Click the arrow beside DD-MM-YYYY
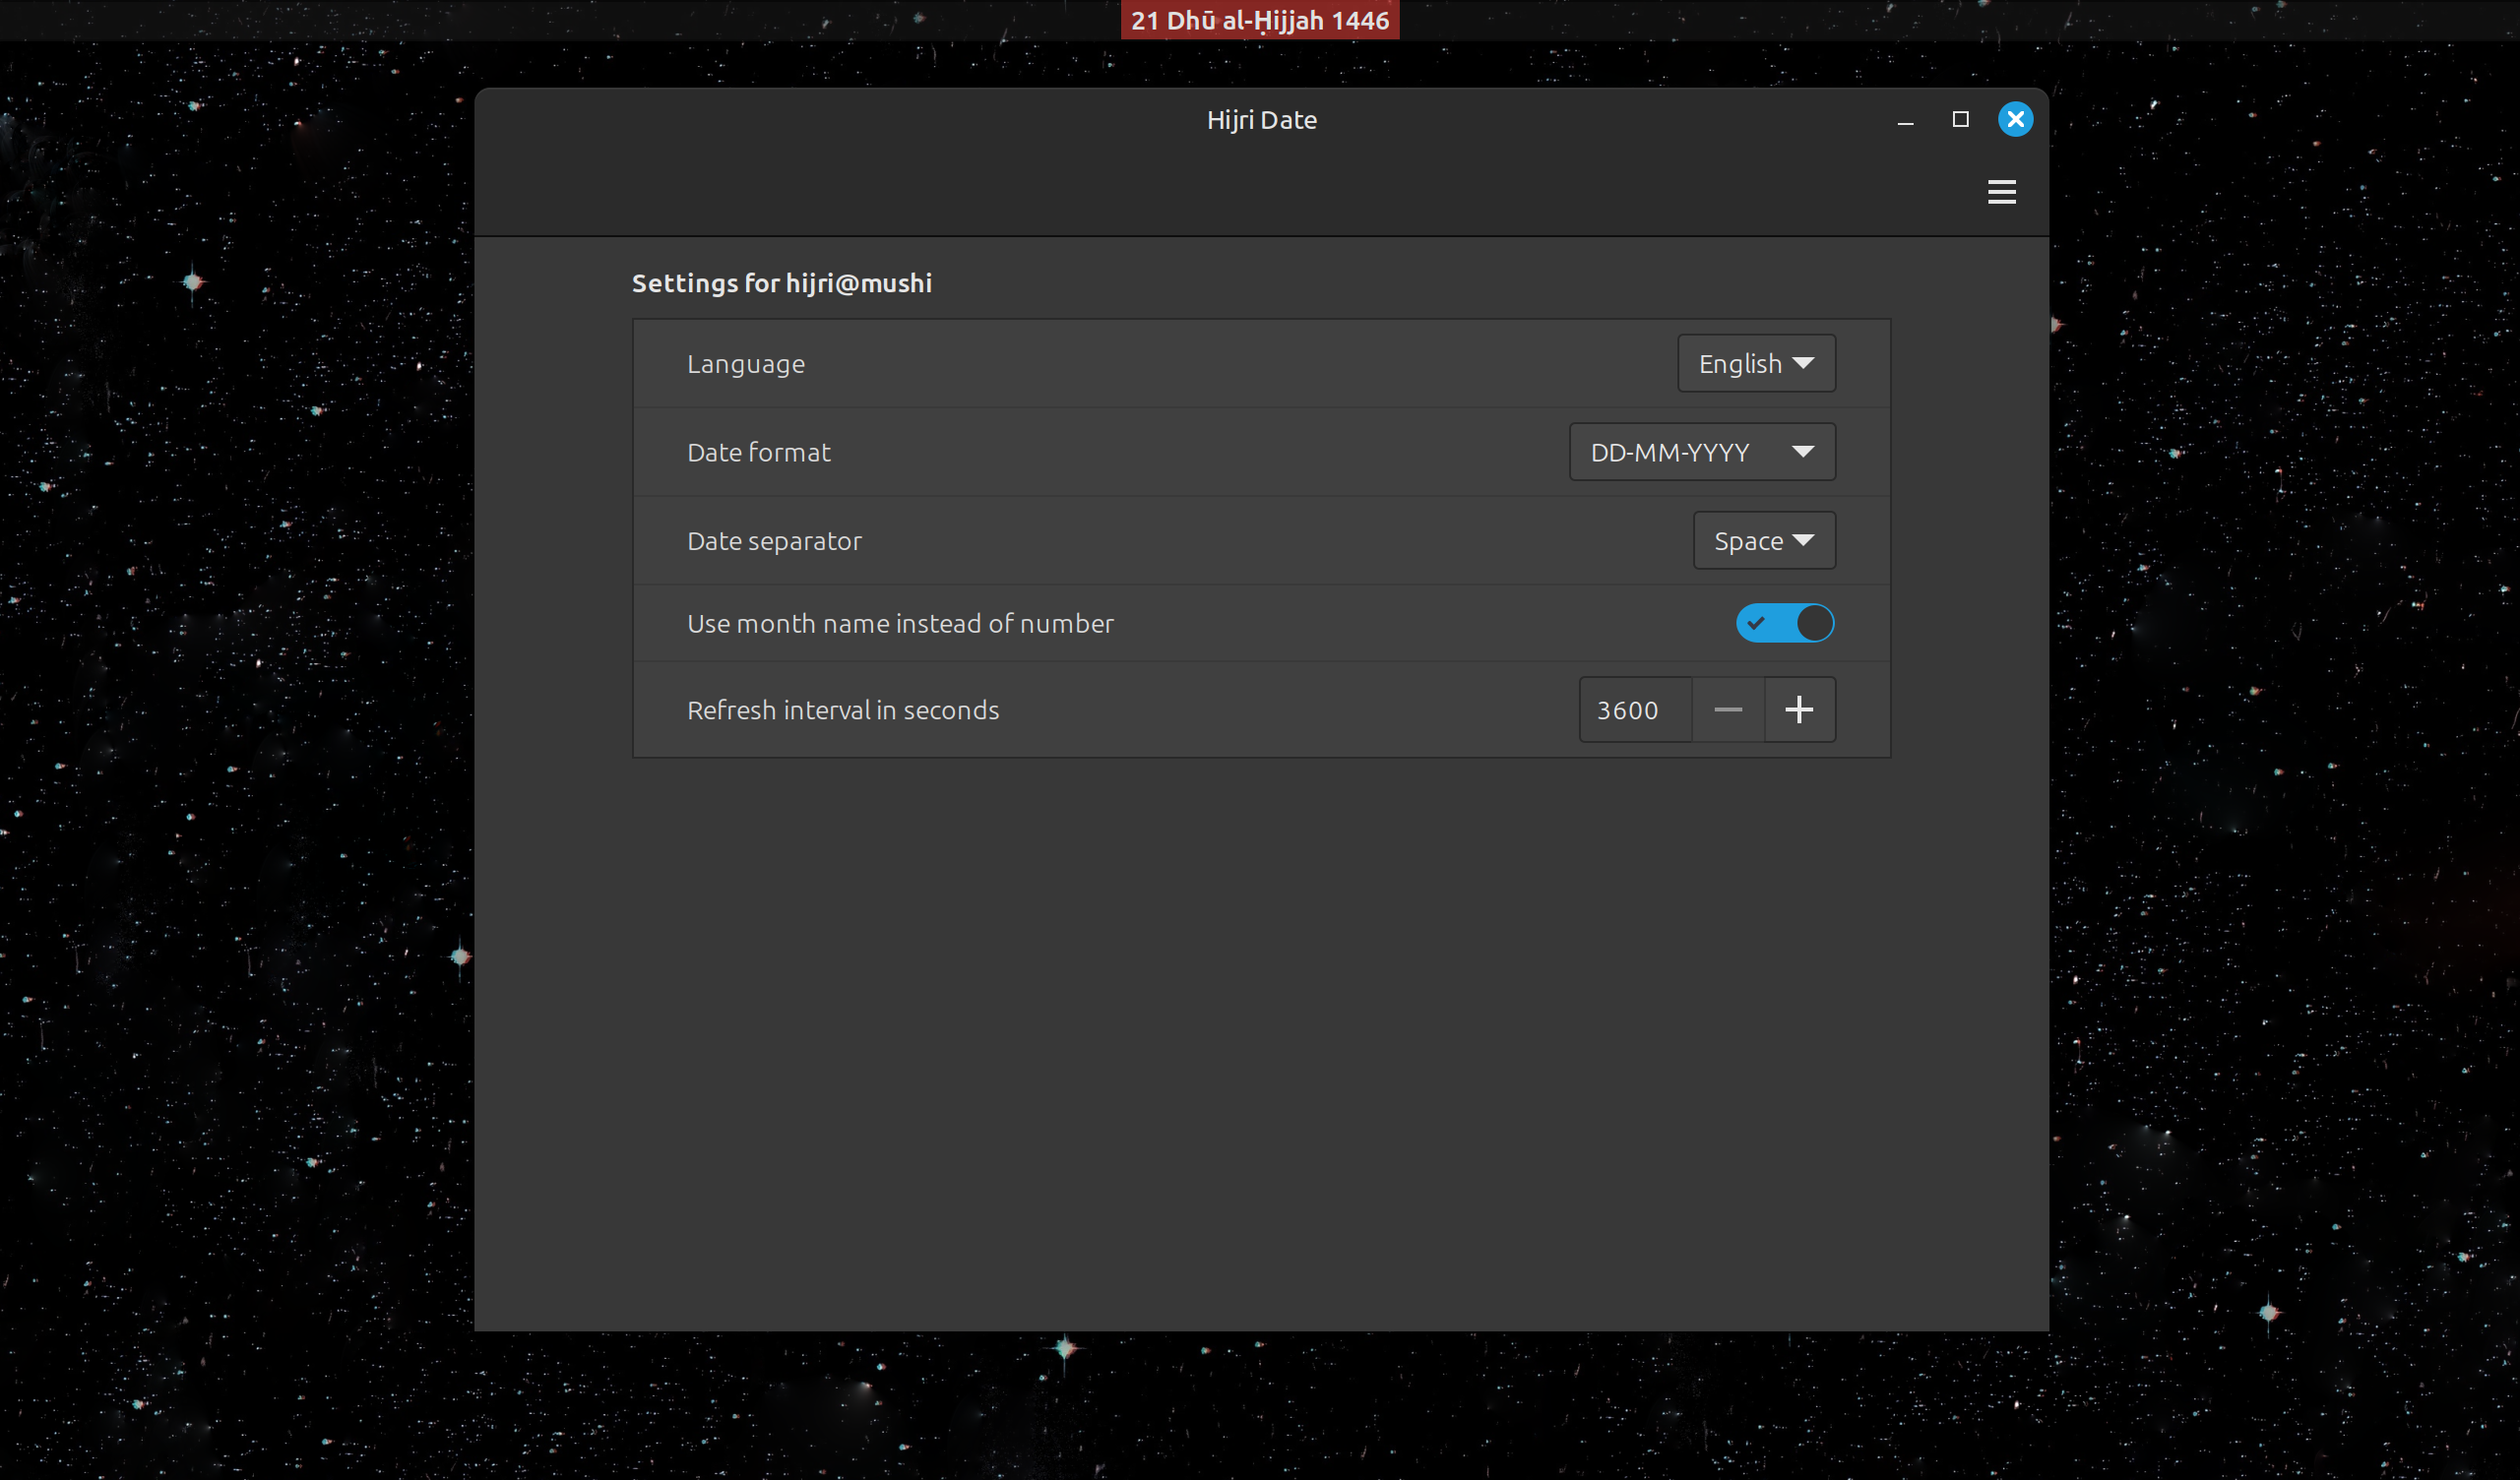The height and width of the screenshot is (1480, 2520). pos(1802,452)
